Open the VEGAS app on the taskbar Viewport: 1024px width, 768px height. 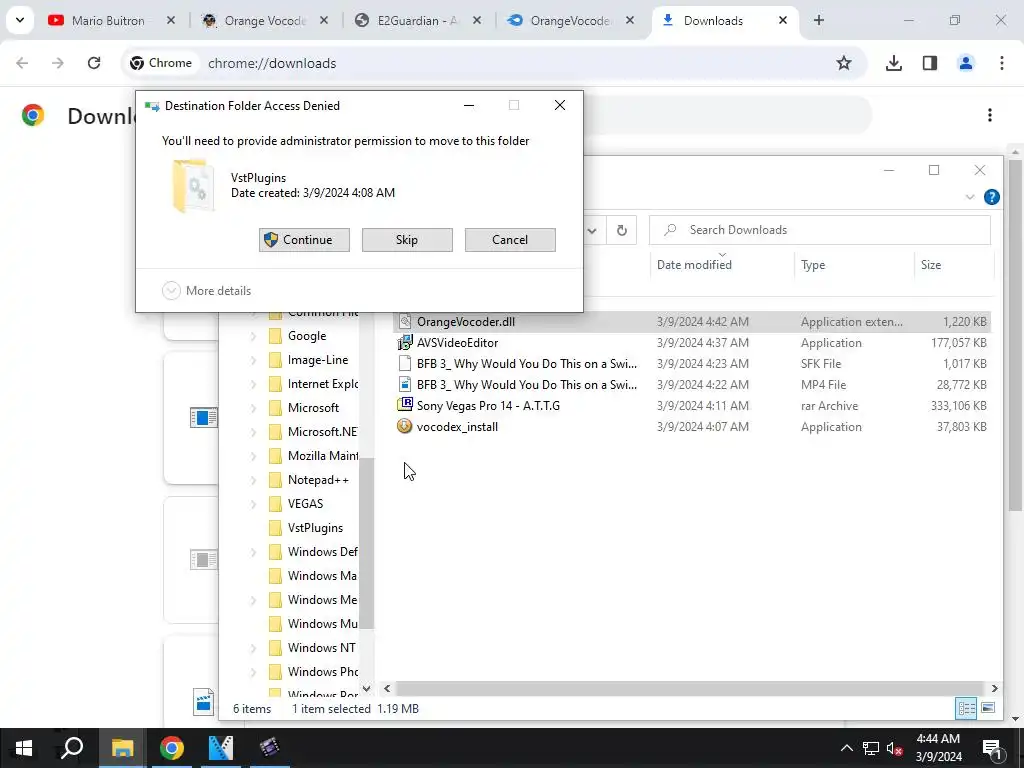pos(221,748)
